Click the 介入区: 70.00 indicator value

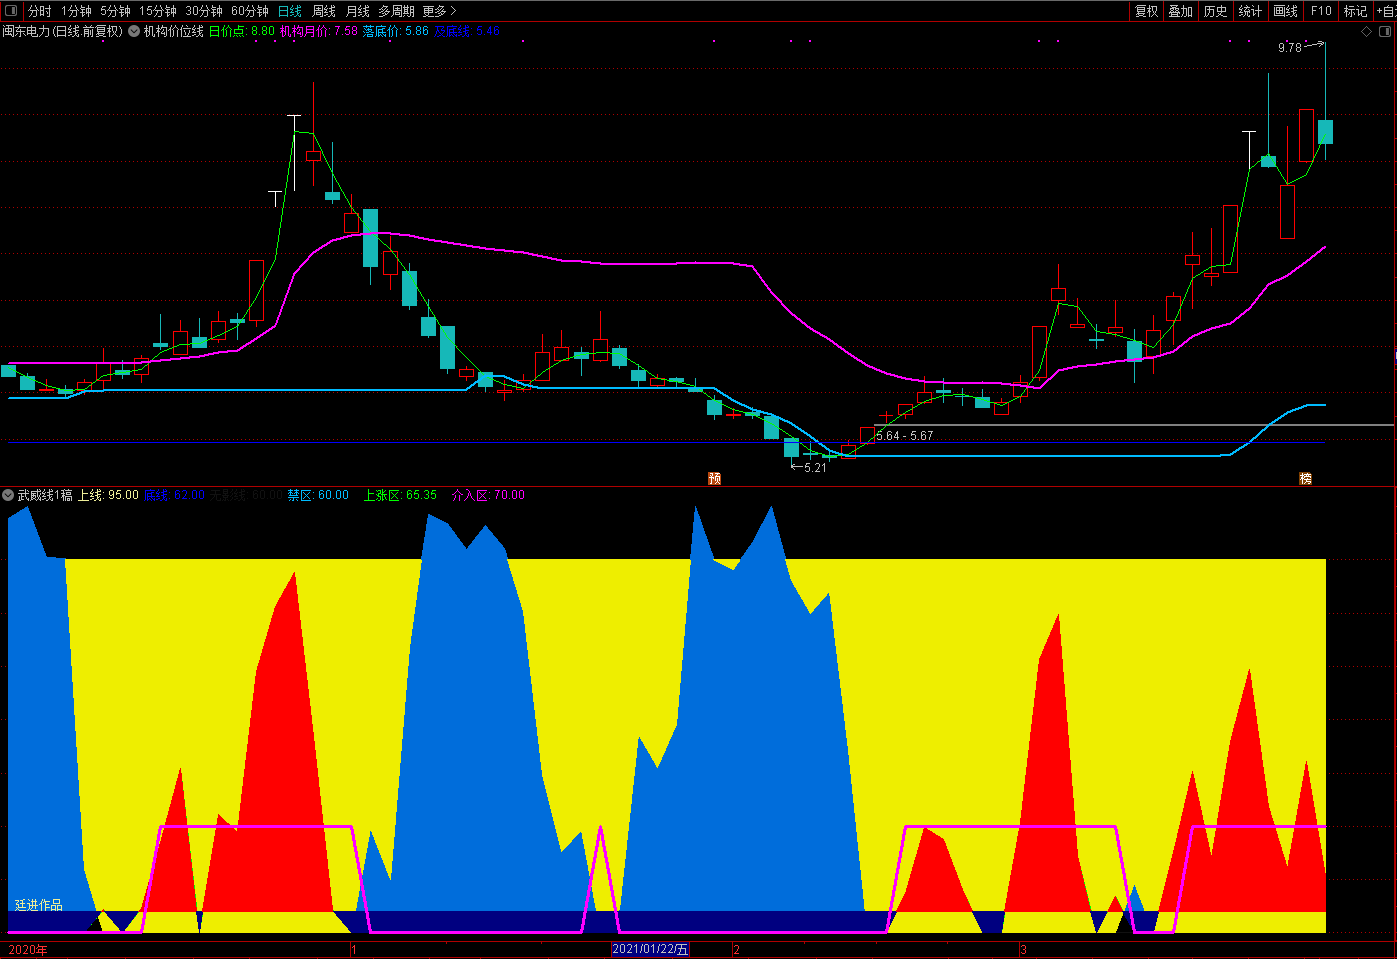[x=488, y=495]
